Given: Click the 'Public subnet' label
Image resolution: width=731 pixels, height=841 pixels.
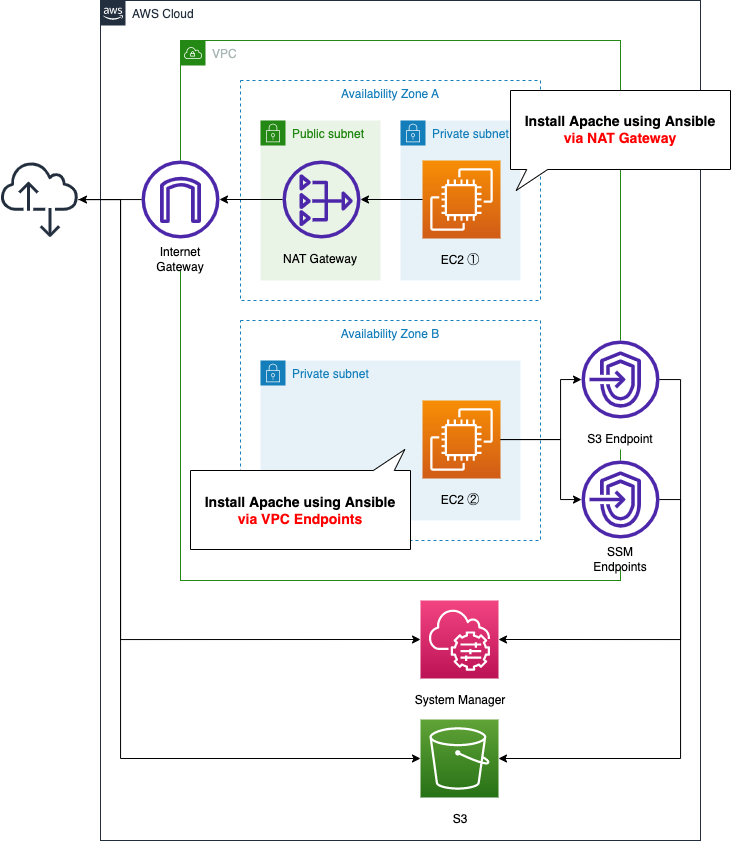Looking at the screenshot, I should tap(328, 134).
